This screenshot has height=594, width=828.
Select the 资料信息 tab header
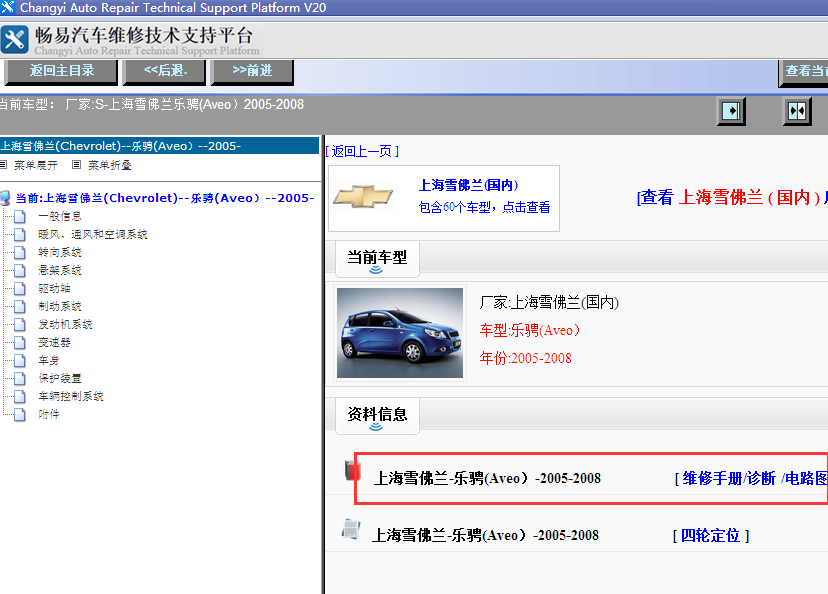point(377,416)
